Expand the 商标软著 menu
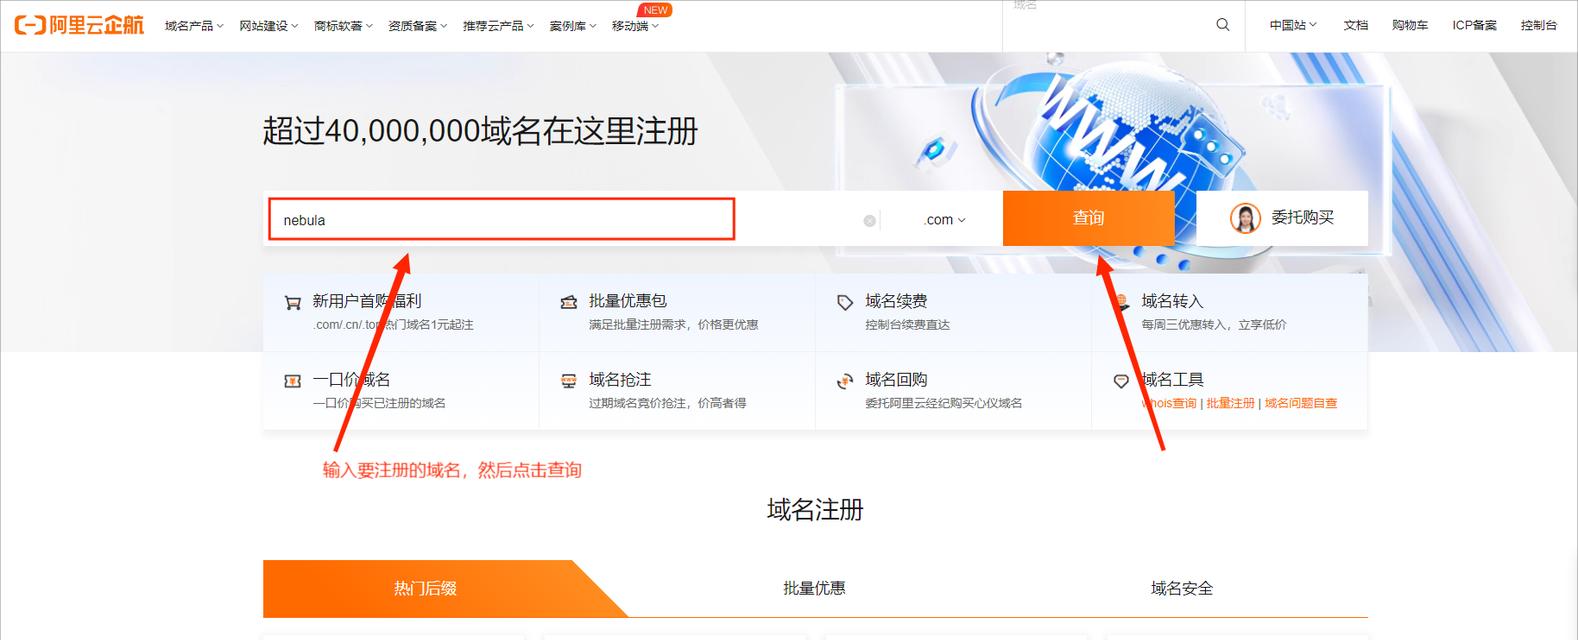Screen dimensions: 1578x640 tap(343, 26)
